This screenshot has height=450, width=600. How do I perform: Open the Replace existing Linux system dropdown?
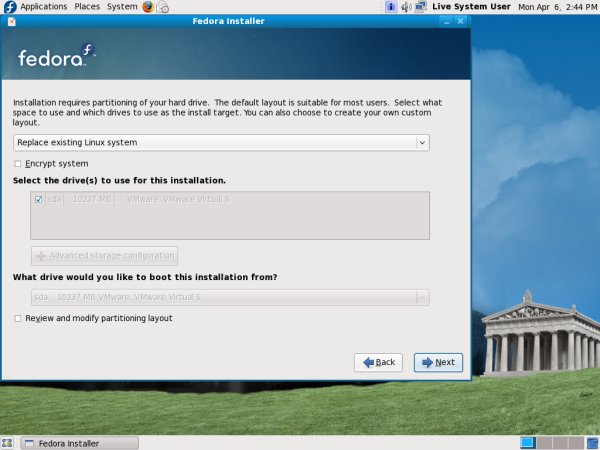[x=221, y=143]
